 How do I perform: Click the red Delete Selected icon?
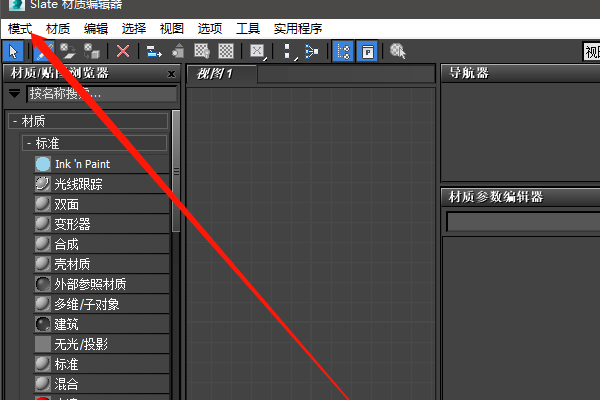[x=122, y=51]
